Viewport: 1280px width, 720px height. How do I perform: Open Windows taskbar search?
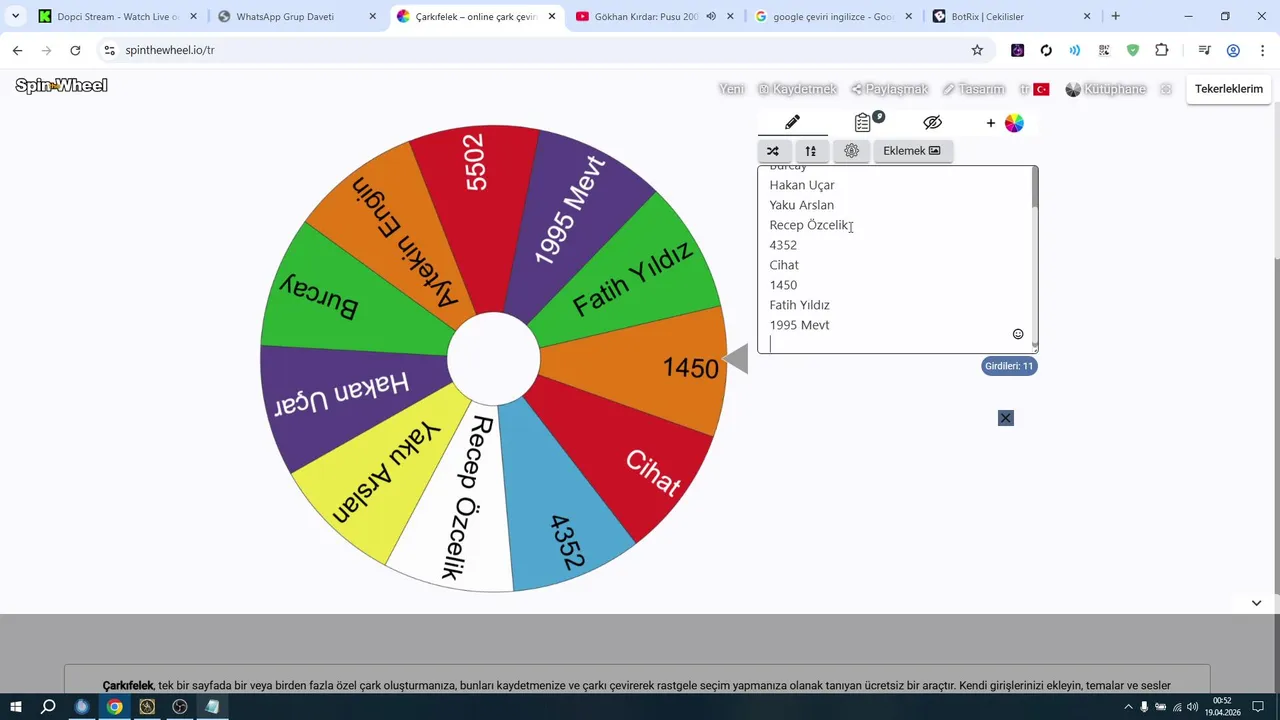[48, 707]
